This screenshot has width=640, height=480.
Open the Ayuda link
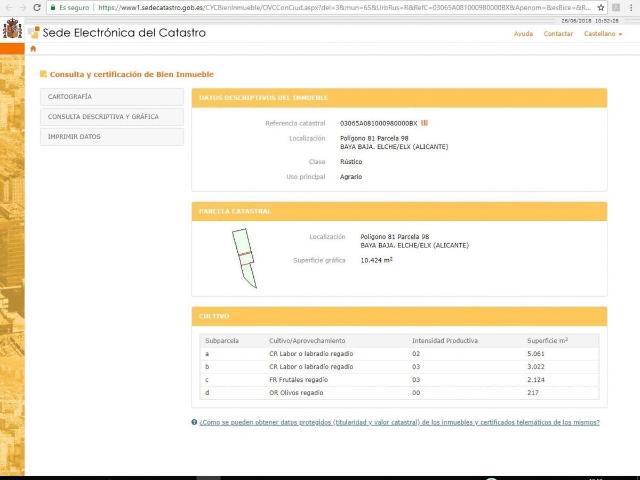click(x=523, y=34)
